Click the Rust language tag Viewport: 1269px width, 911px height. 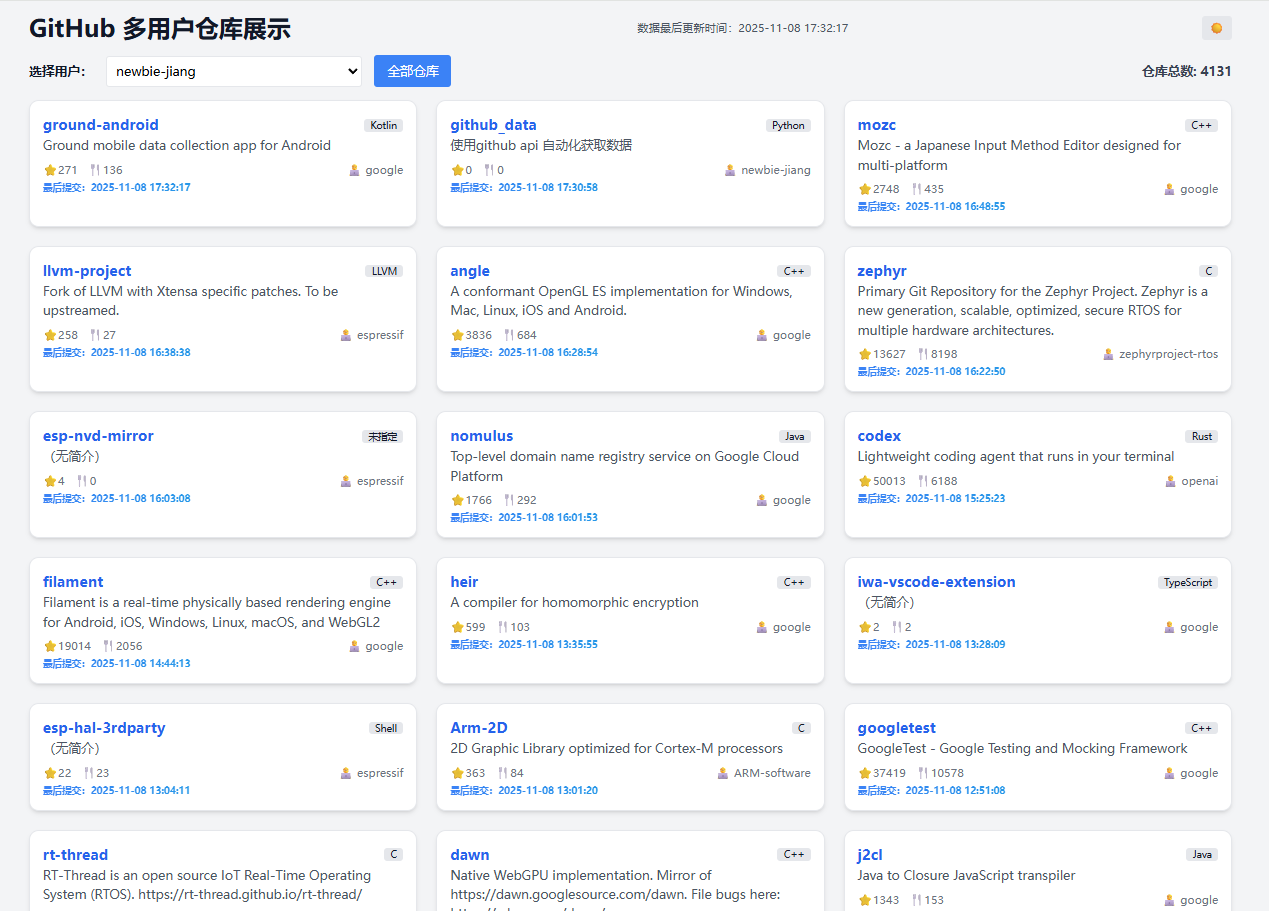point(1202,437)
